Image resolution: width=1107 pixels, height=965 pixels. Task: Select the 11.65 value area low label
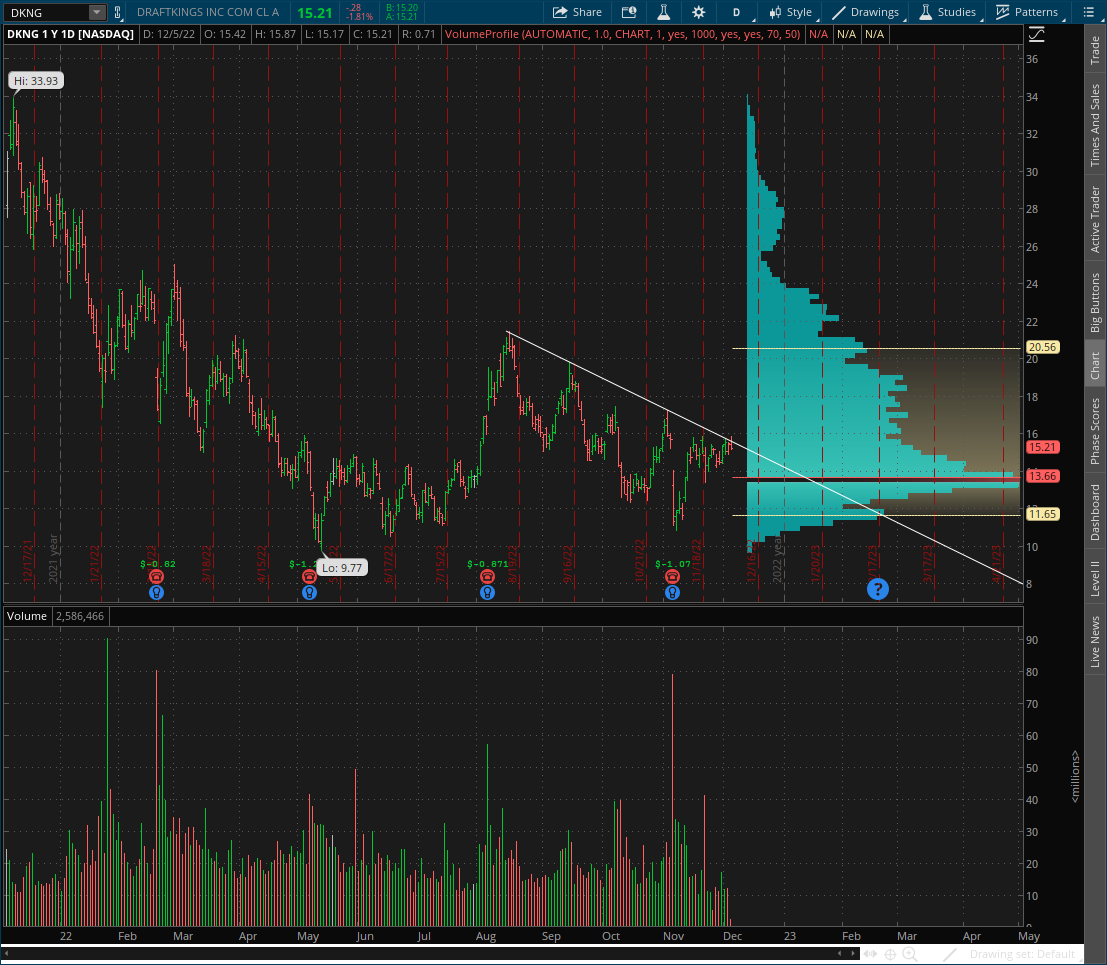pyautogui.click(x=1043, y=514)
